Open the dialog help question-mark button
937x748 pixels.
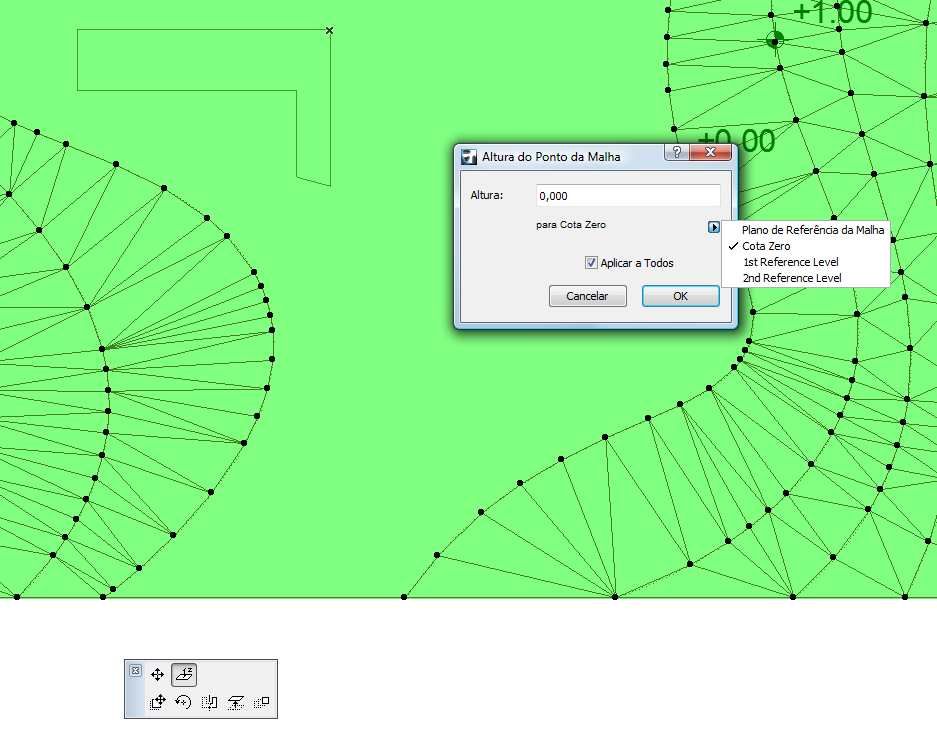[x=676, y=152]
